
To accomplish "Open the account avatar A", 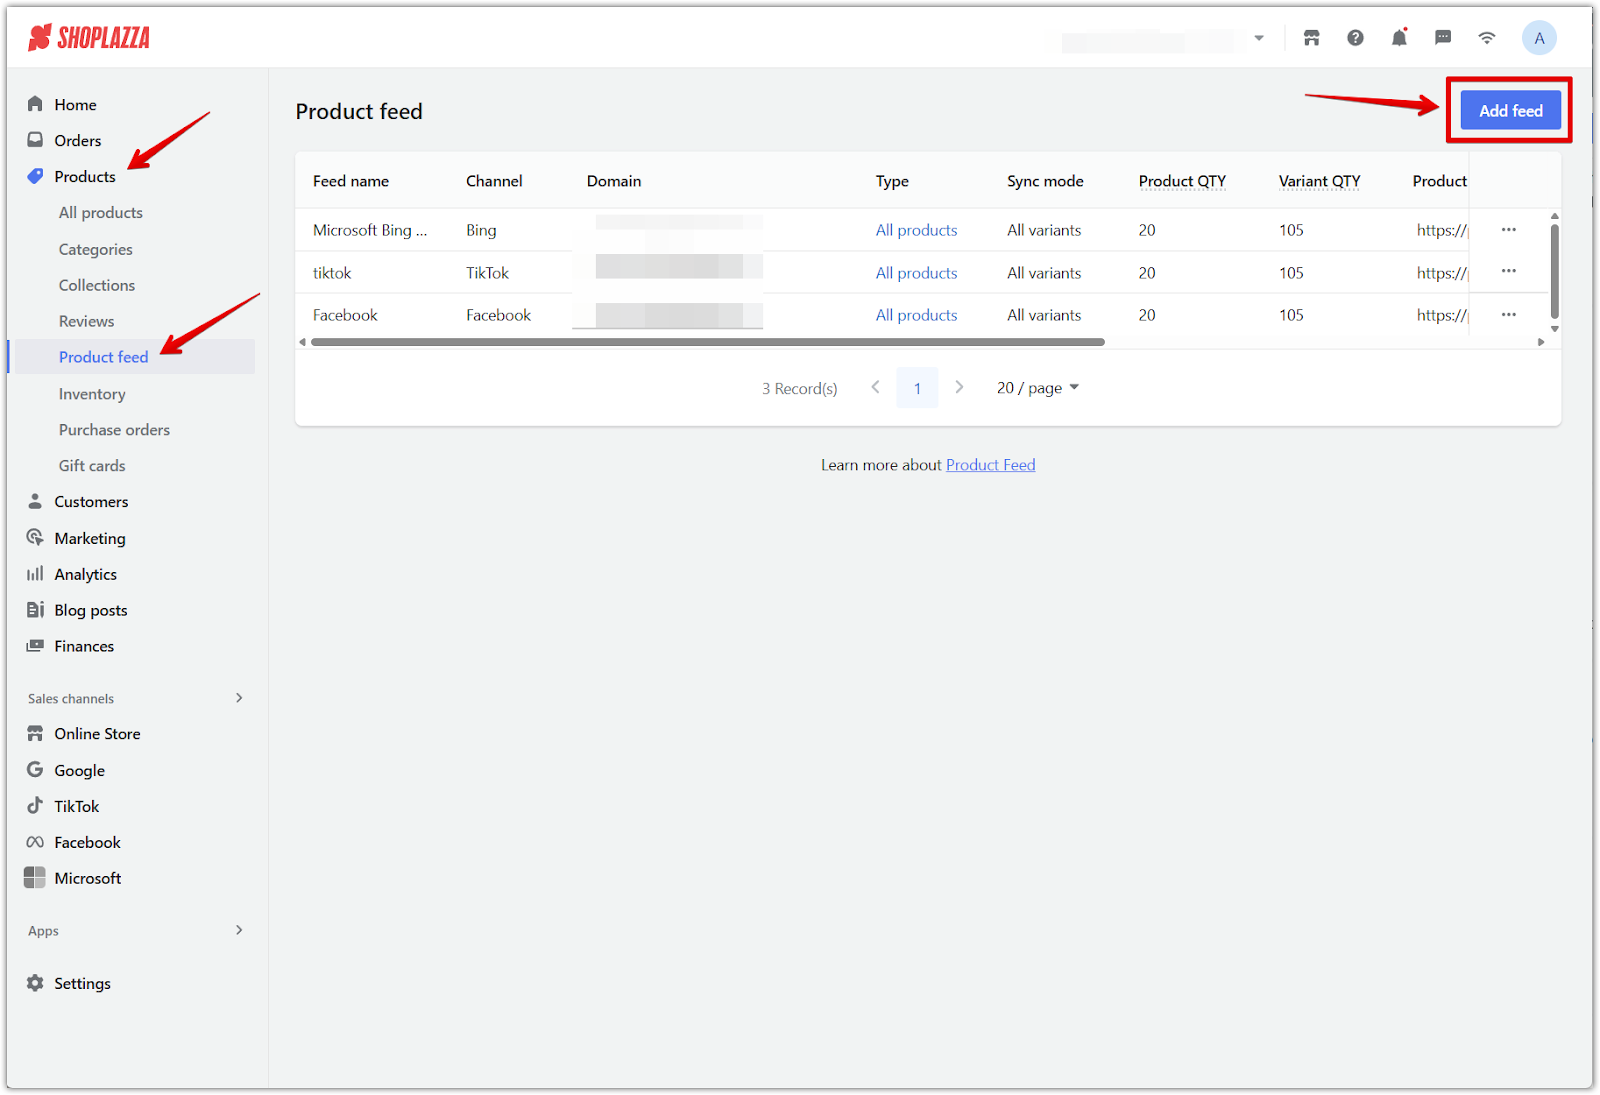I will click(1539, 38).
